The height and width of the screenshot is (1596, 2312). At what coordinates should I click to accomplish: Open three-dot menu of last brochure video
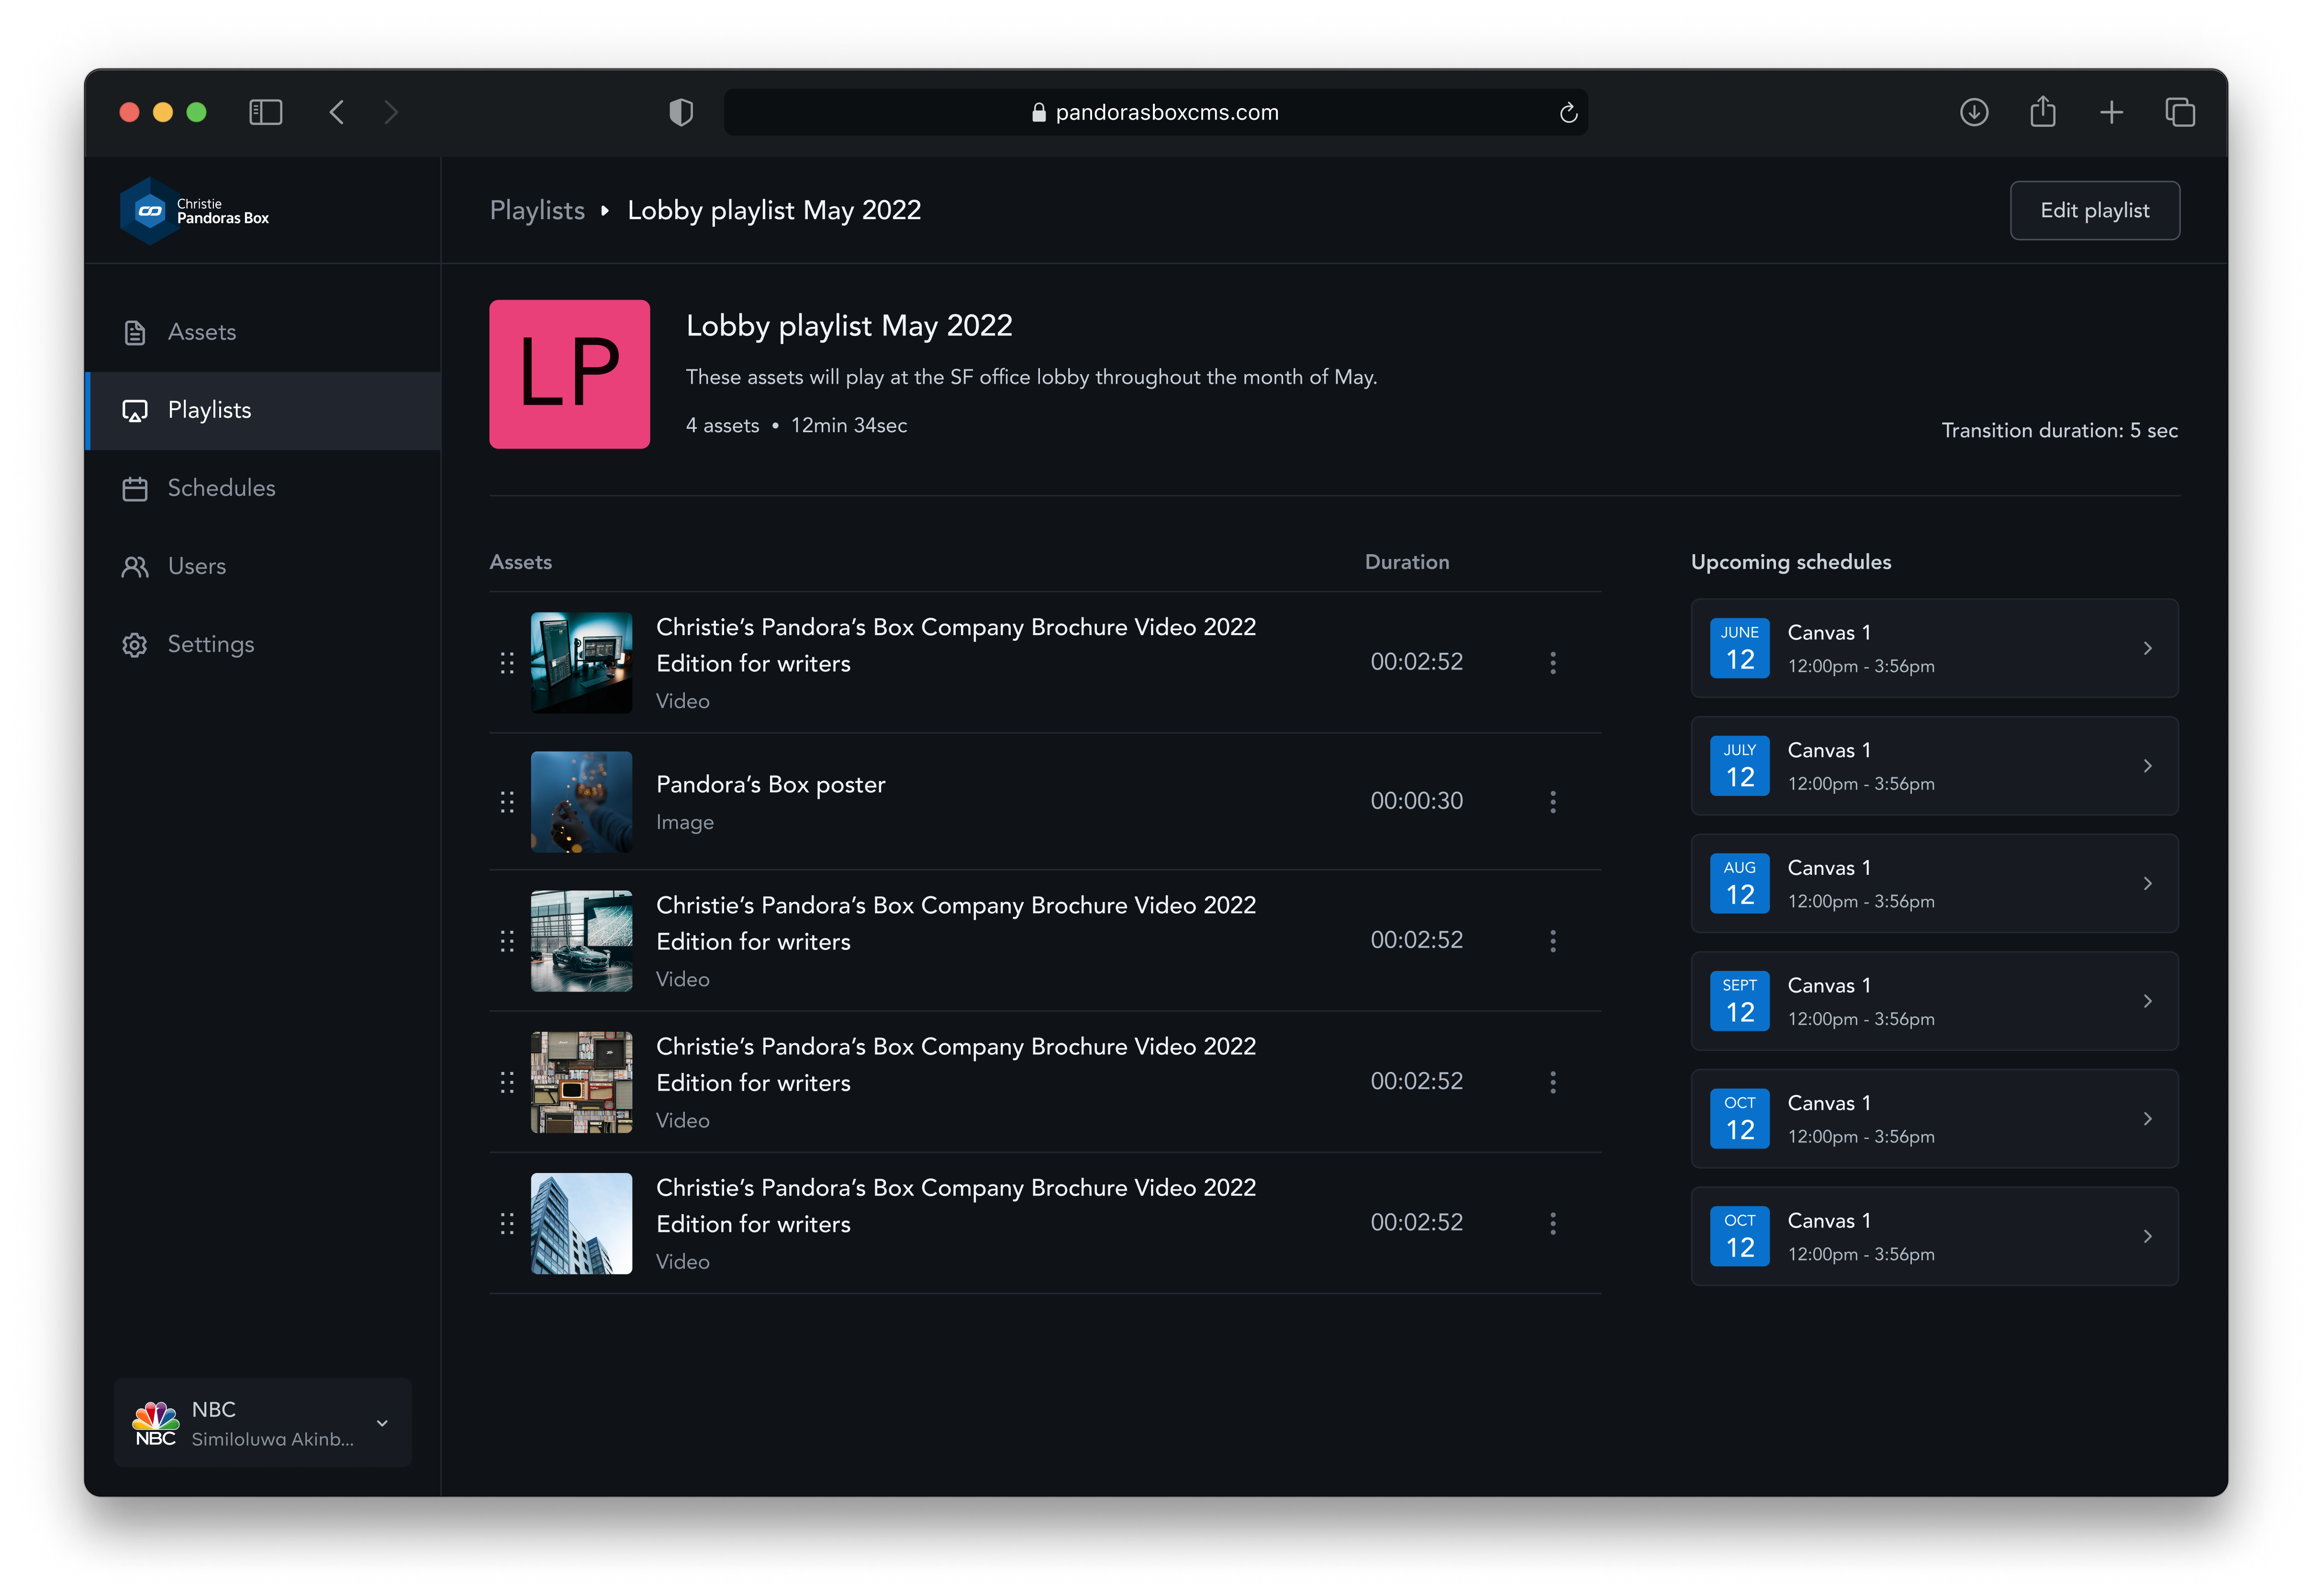(x=1552, y=1224)
